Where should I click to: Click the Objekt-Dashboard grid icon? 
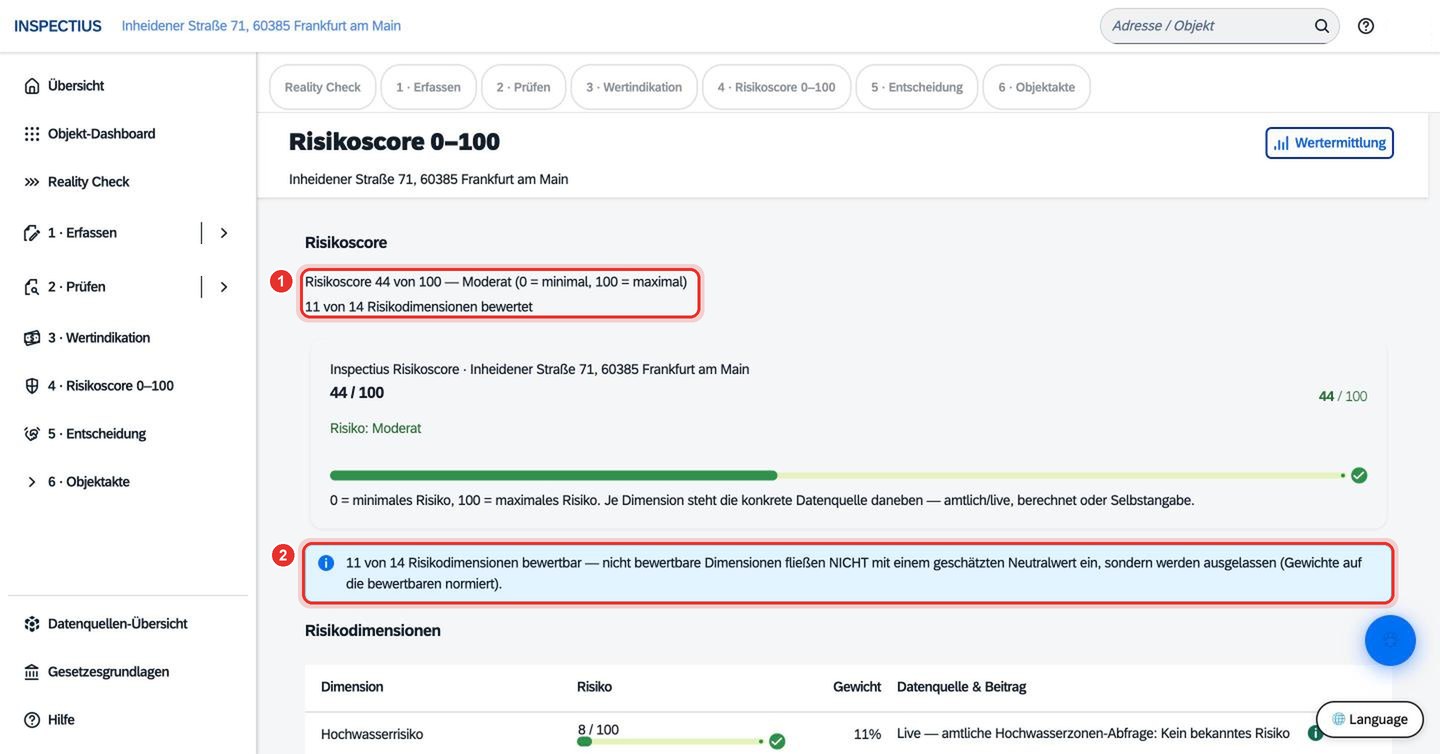click(x=32, y=134)
